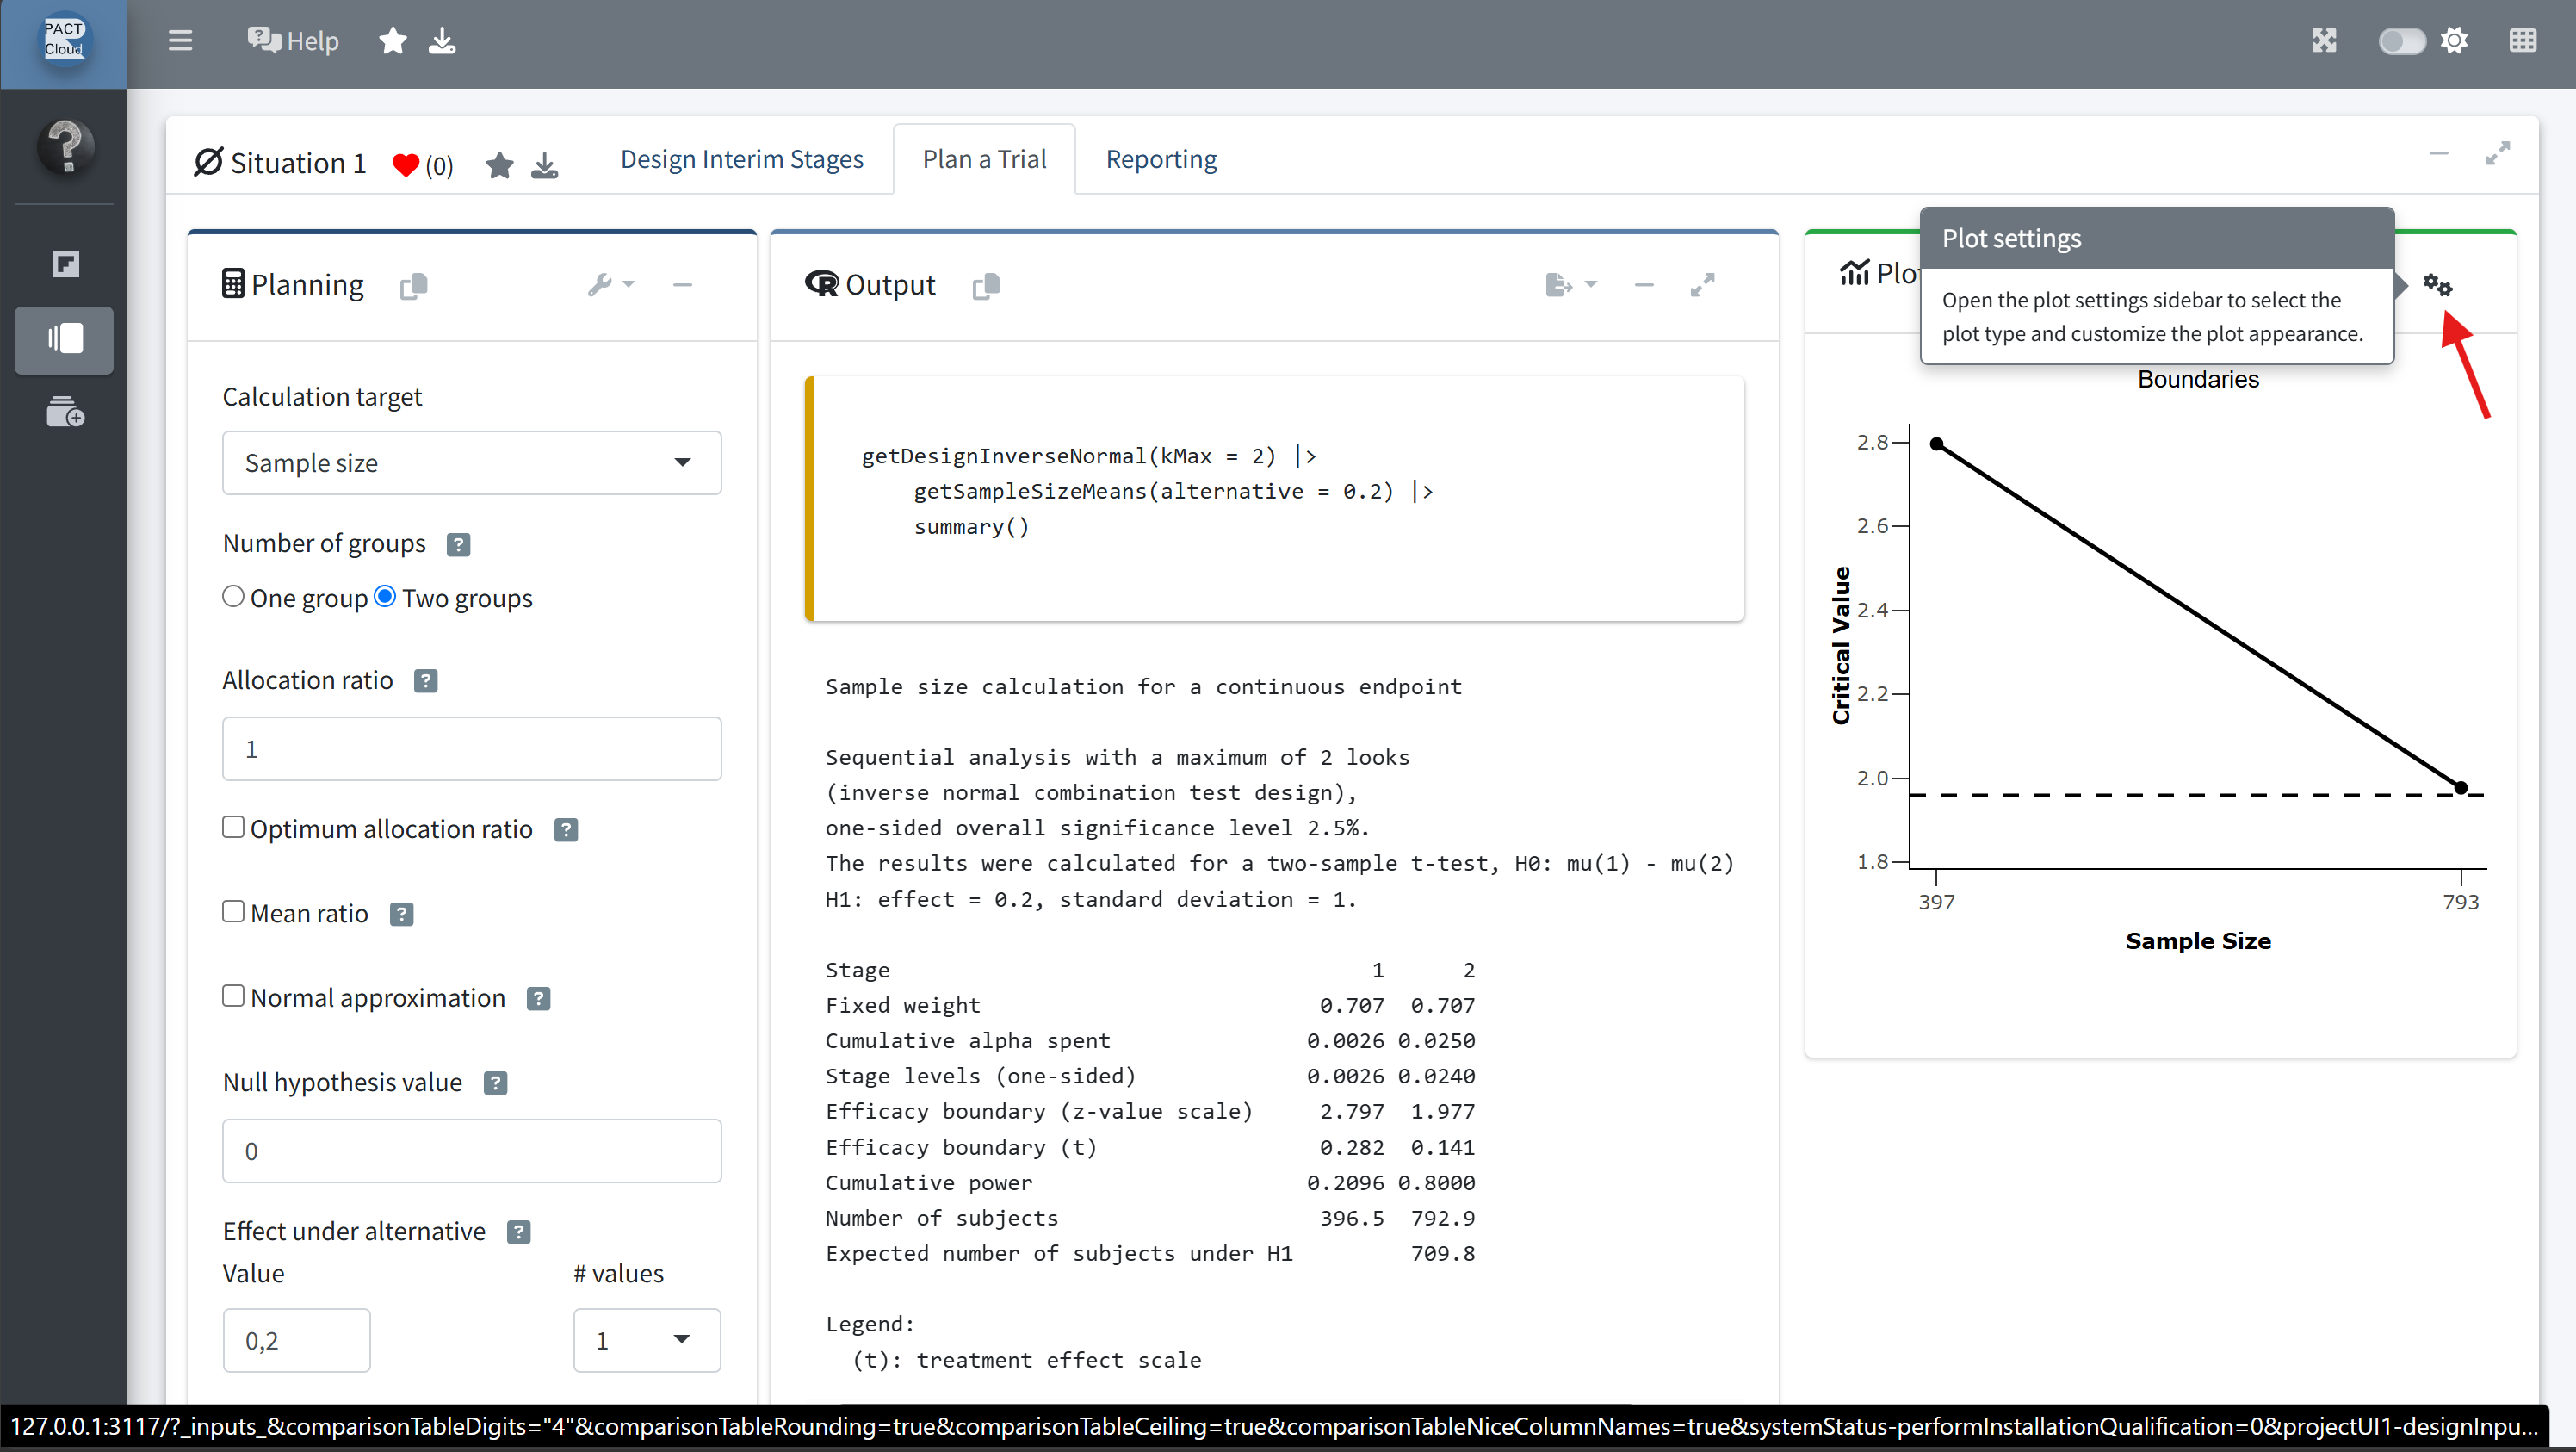Click the add dataset sidebar icon
2576x1452 pixels.
65,412
